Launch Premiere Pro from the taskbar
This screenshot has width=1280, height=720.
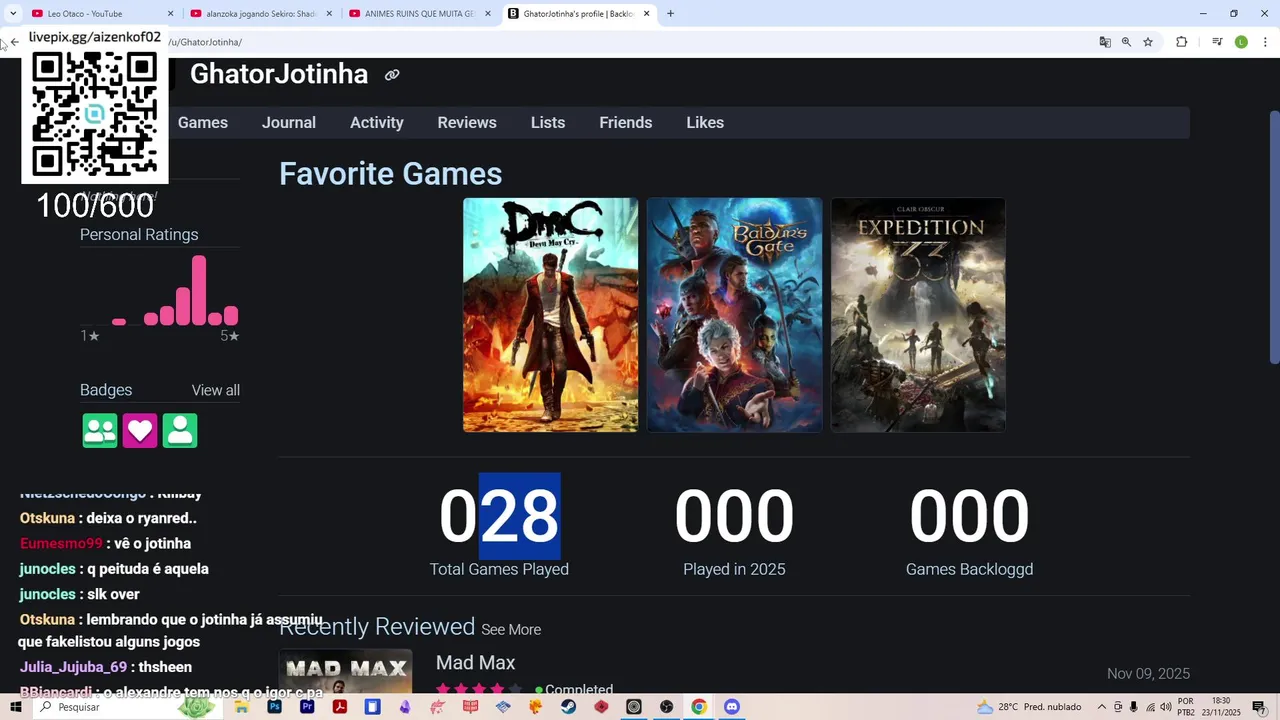[x=307, y=707]
